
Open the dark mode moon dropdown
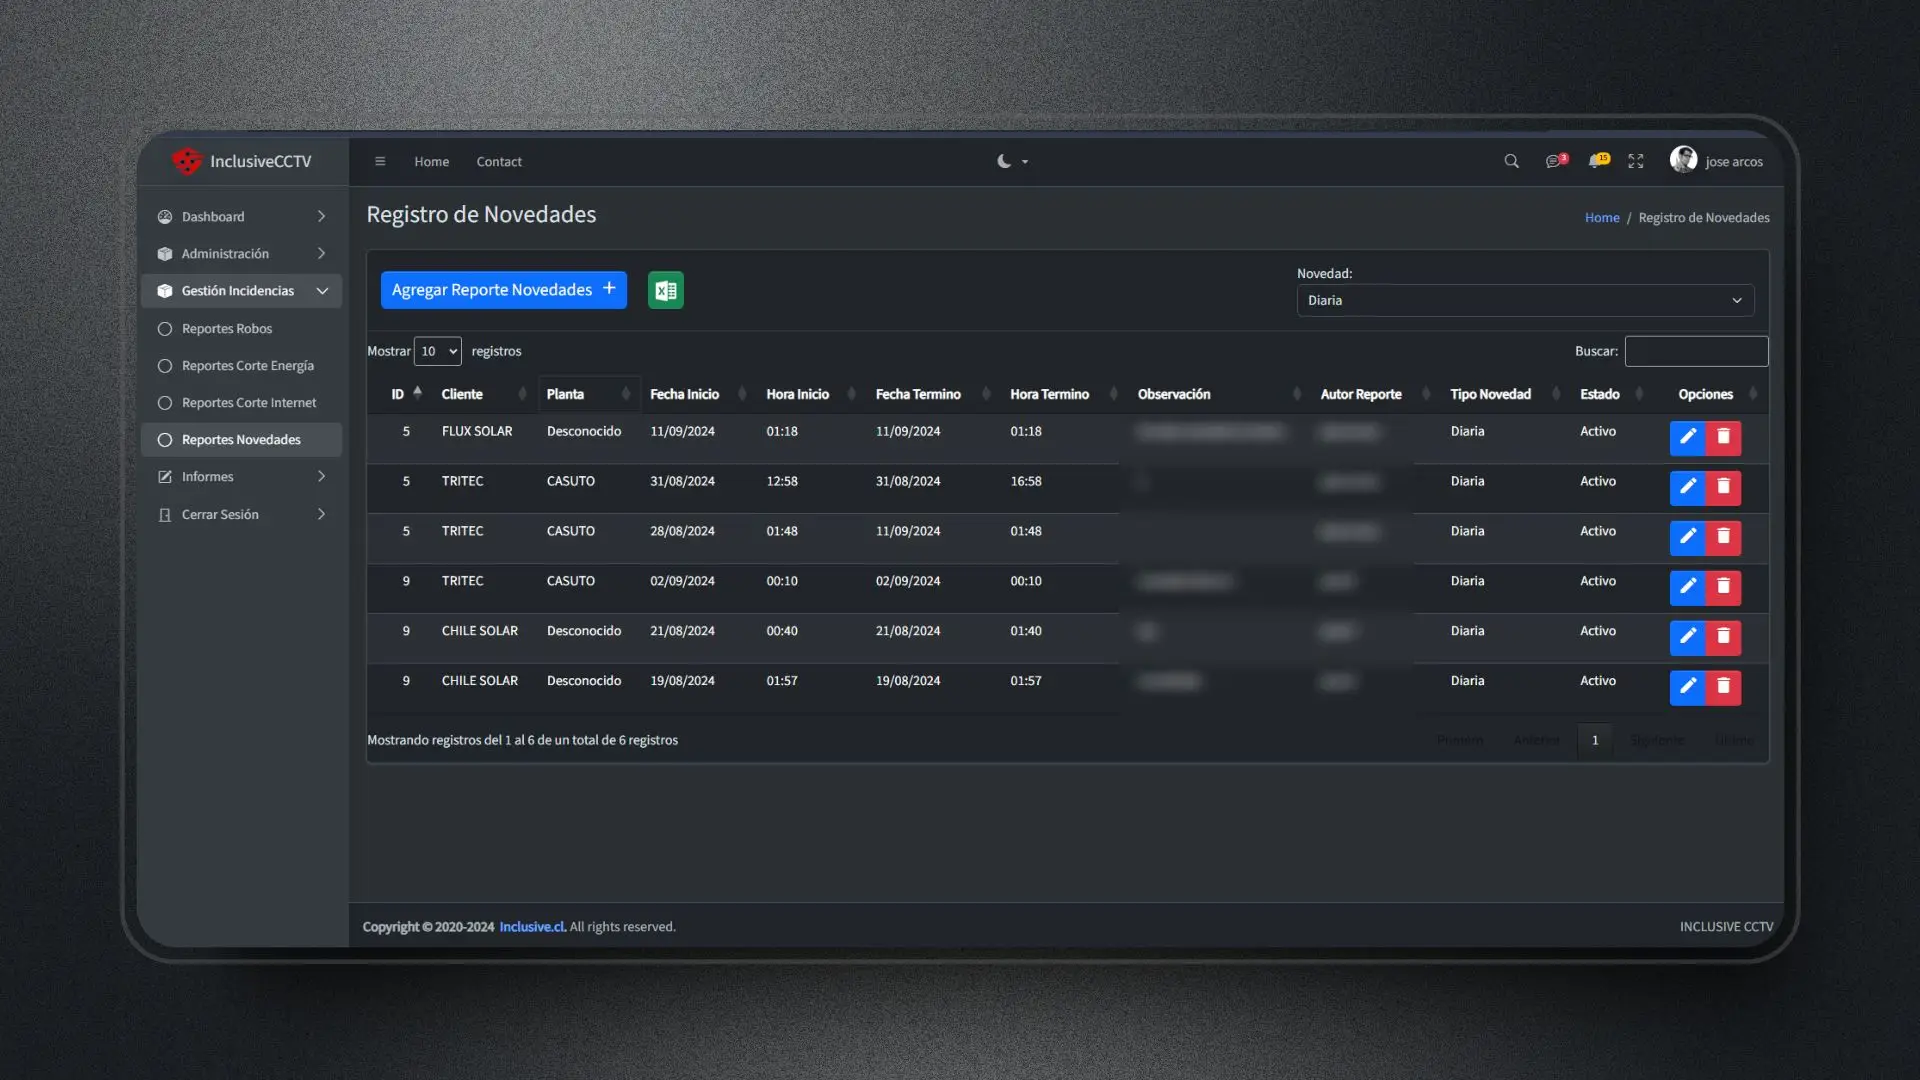1012,161
